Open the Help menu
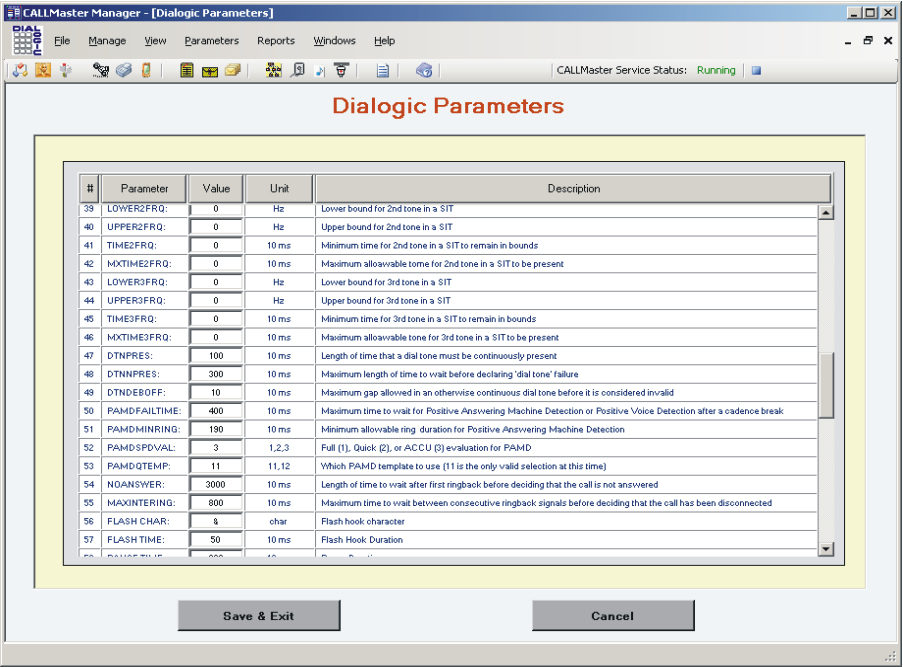903x667 pixels. tap(385, 41)
